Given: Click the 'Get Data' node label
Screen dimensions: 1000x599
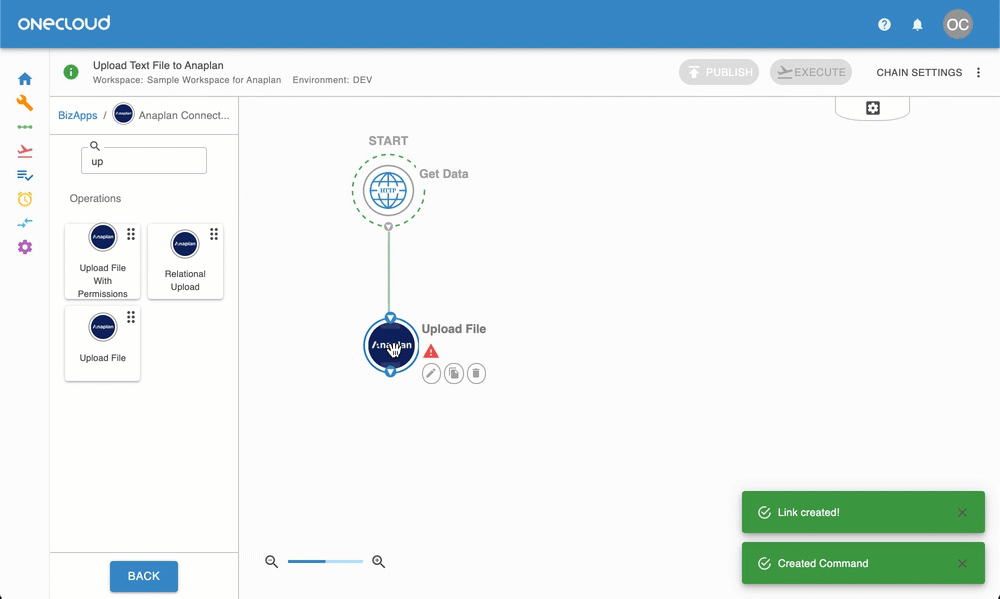Looking at the screenshot, I should pos(444,174).
